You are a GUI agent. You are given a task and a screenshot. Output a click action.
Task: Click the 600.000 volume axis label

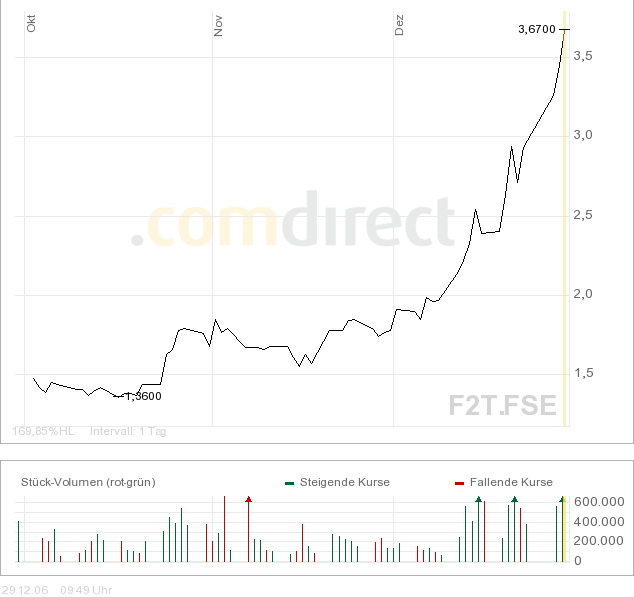(599, 501)
